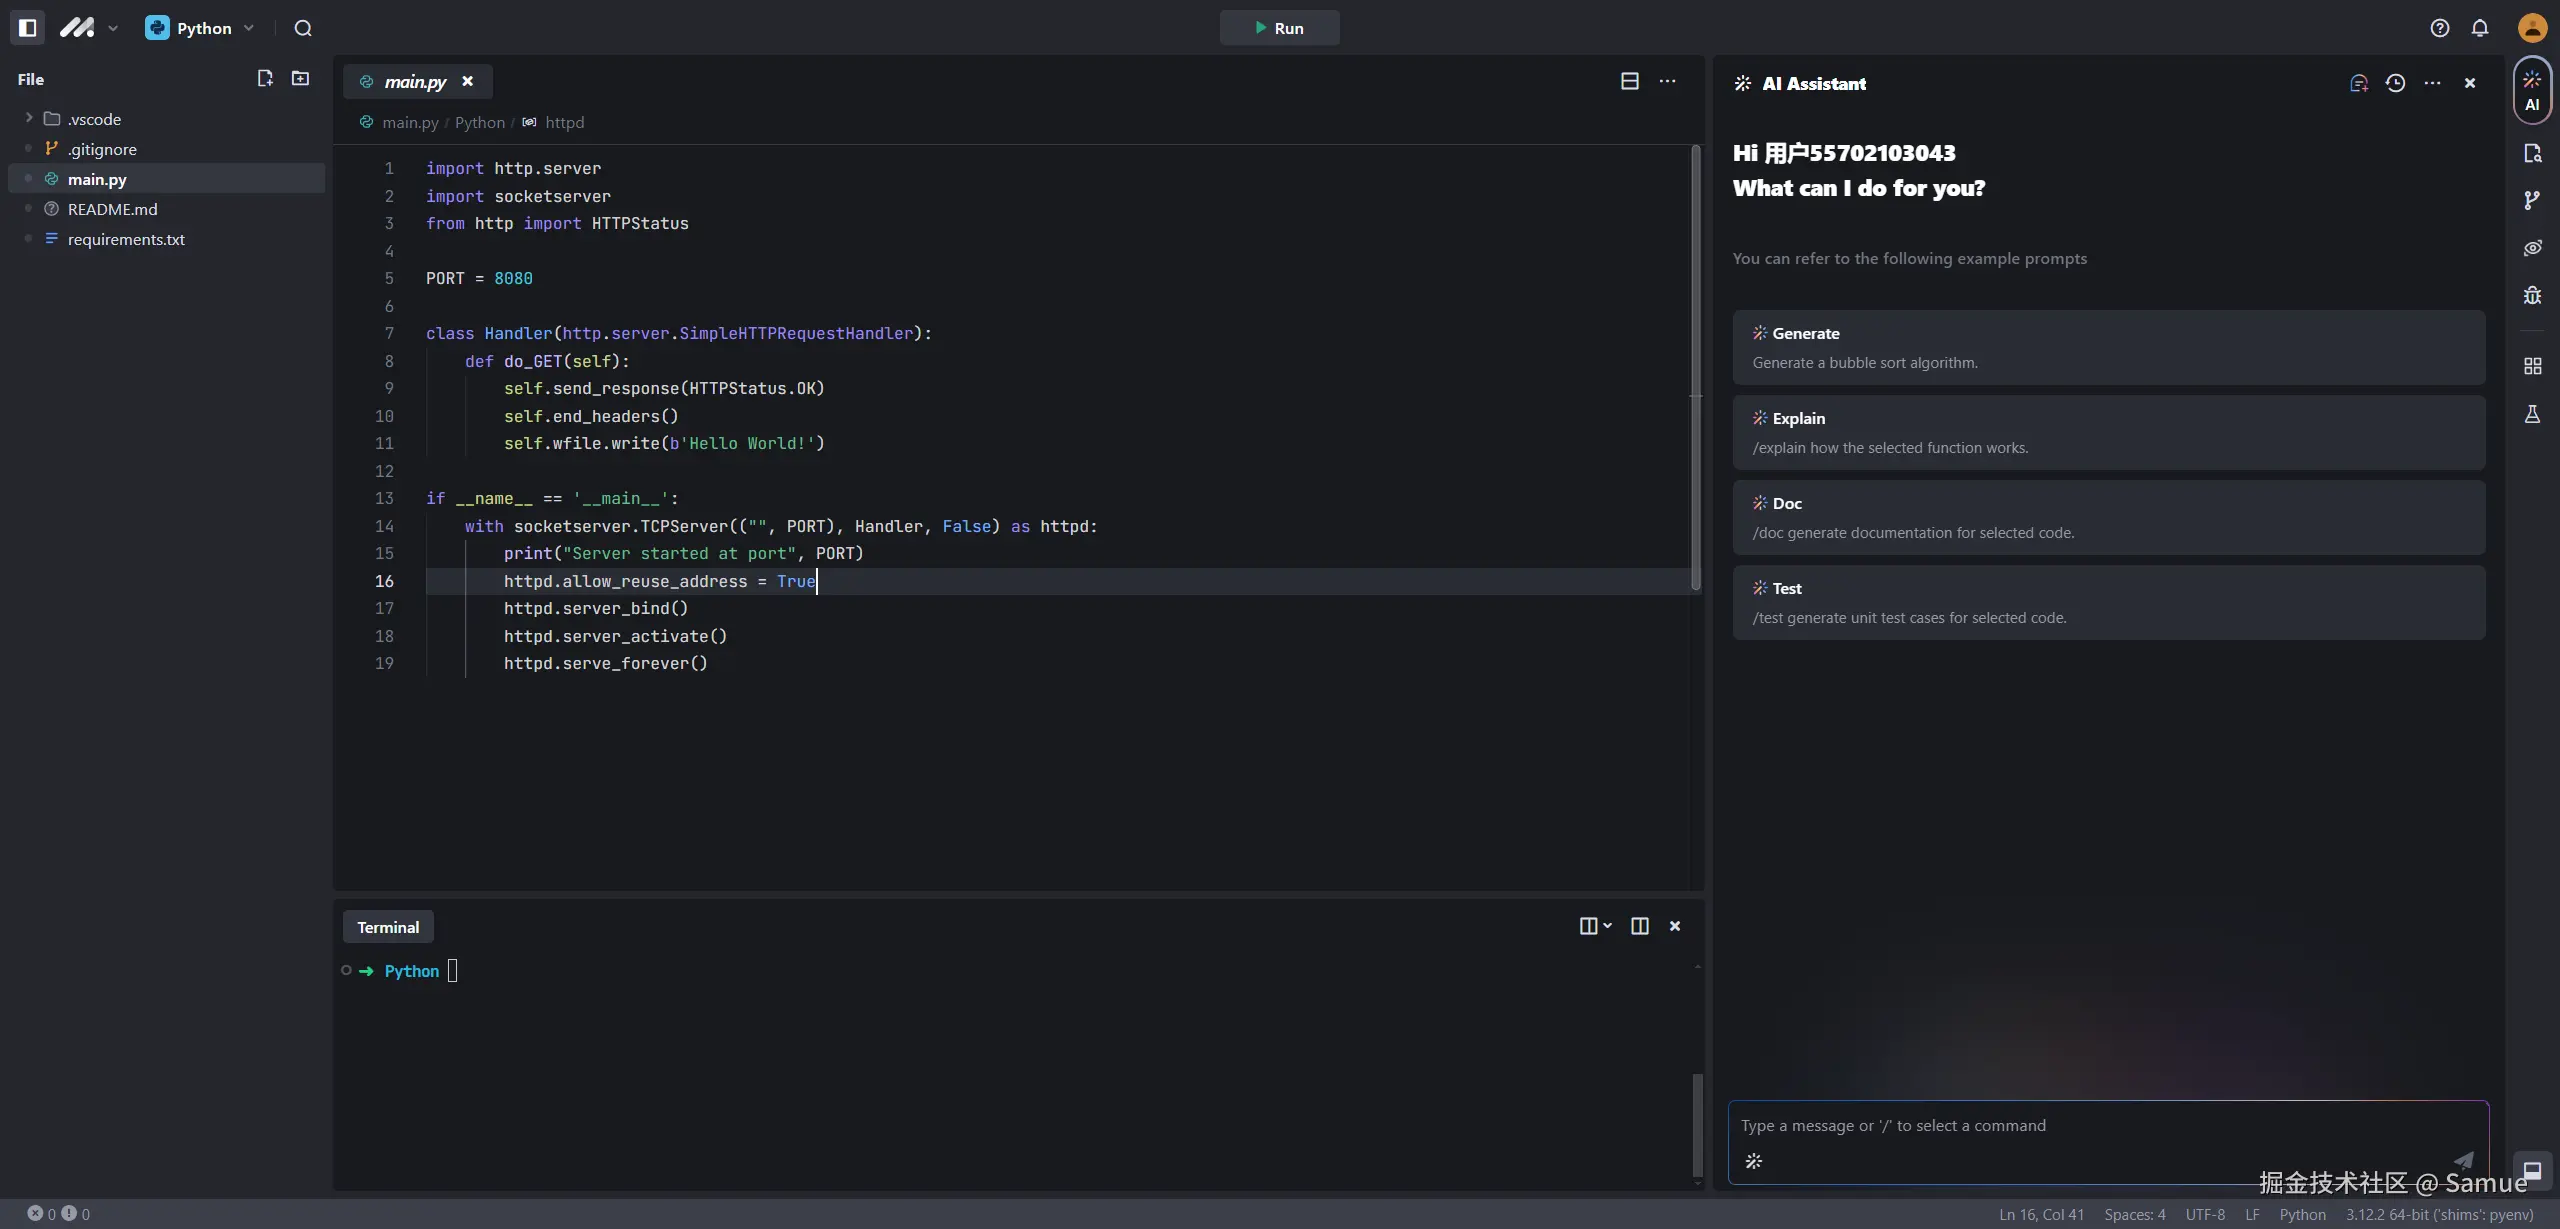This screenshot has height=1229, width=2560.
Task: Toggle editor layout split icon
Action: pyautogui.click(x=1630, y=81)
